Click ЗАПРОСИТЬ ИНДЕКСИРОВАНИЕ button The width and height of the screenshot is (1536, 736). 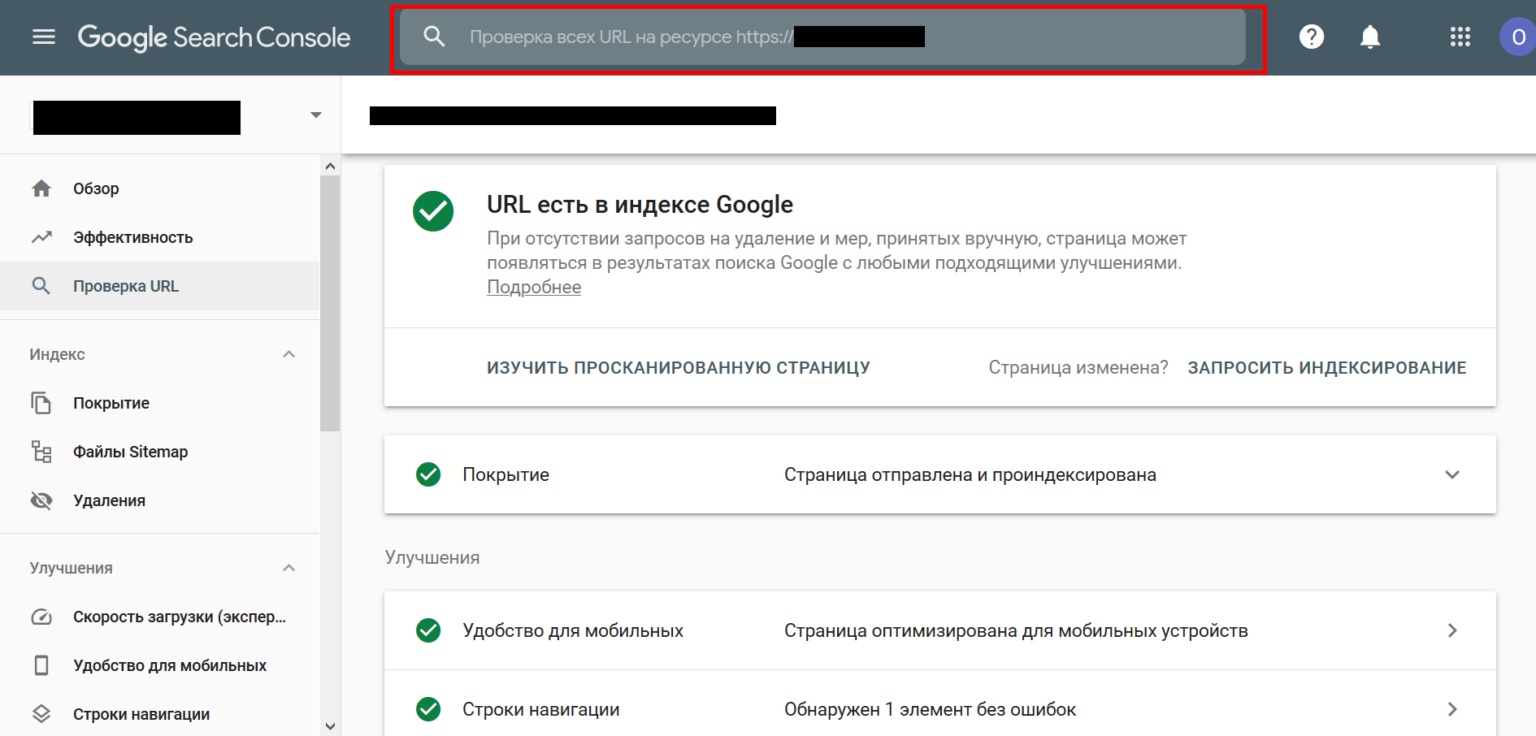click(1326, 368)
